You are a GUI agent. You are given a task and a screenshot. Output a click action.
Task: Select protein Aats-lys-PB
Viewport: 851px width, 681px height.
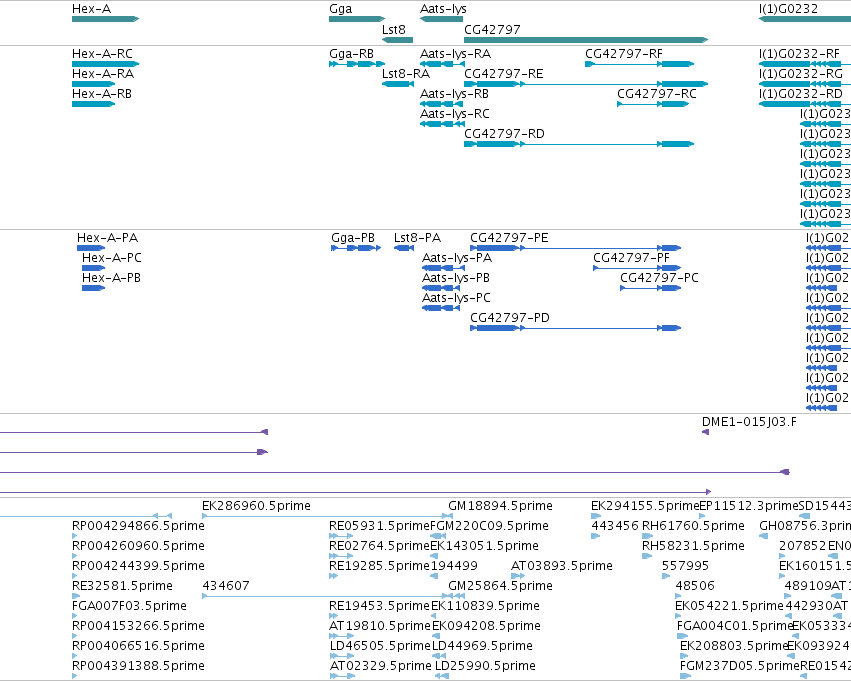[x=441, y=288]
